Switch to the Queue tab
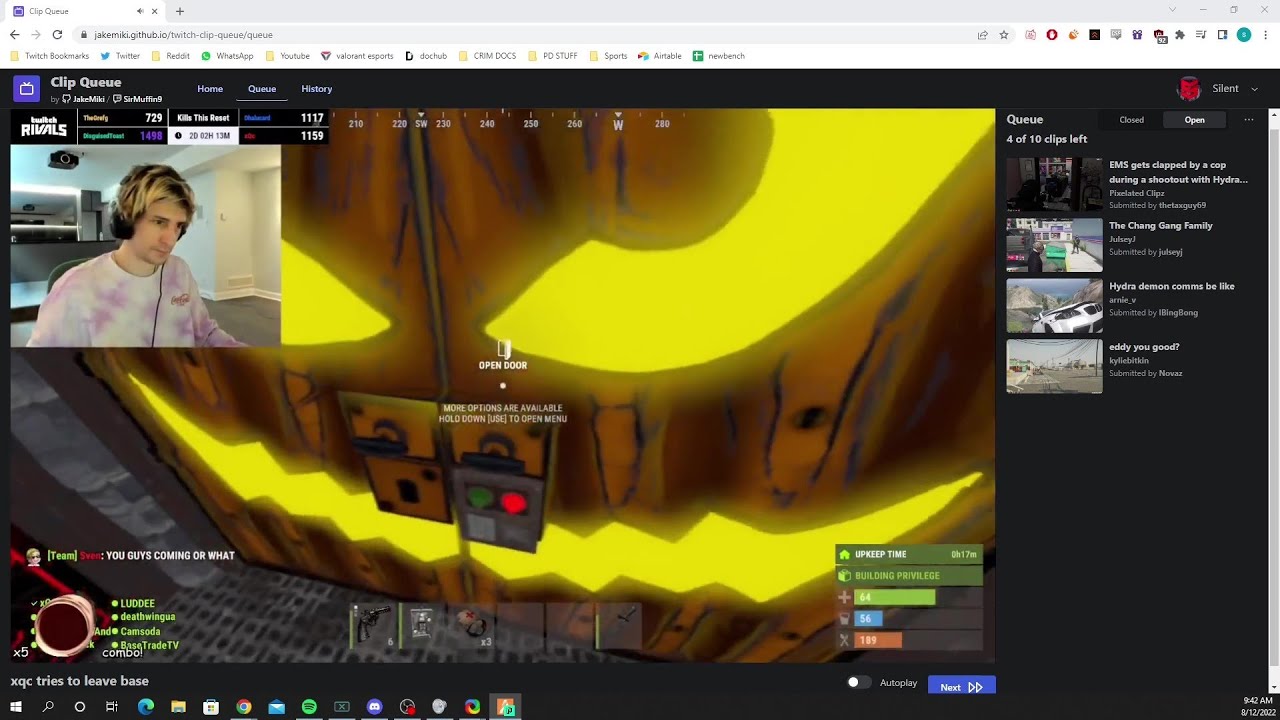 click(x=262, y=89)
